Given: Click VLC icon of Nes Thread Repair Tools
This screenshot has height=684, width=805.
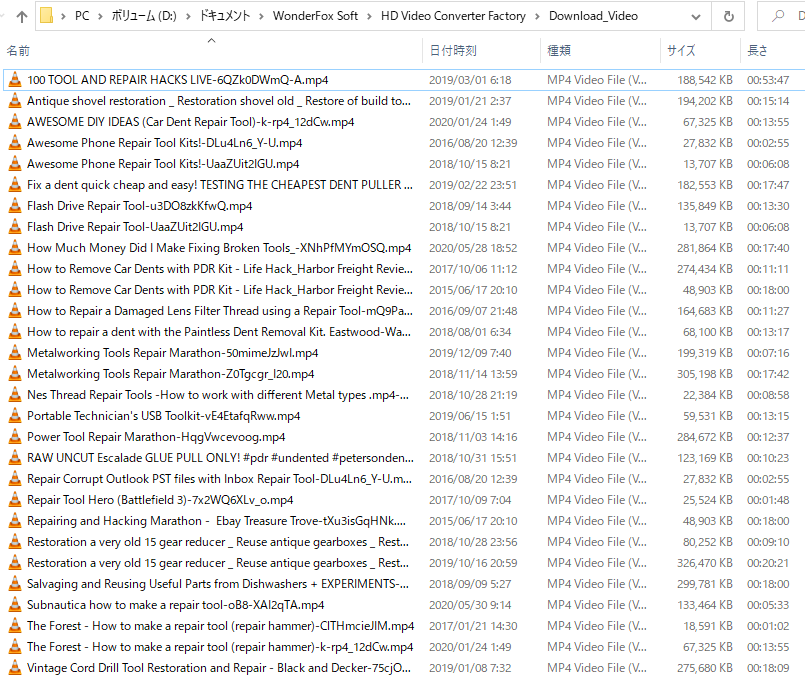Looking at the screenshot, I should pyautogui.click(x=15, y=395).
